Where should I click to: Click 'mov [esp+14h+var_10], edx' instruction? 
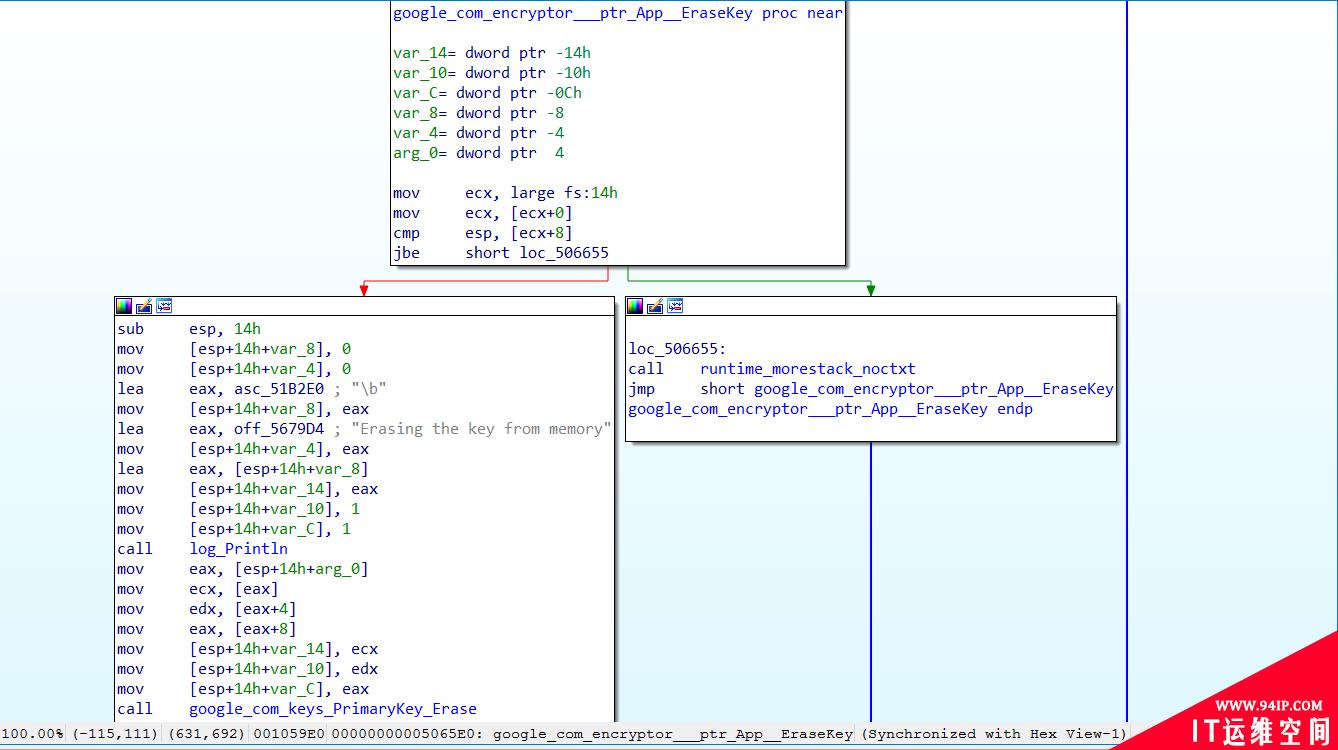pyautogui.click(x=248, y=669)
